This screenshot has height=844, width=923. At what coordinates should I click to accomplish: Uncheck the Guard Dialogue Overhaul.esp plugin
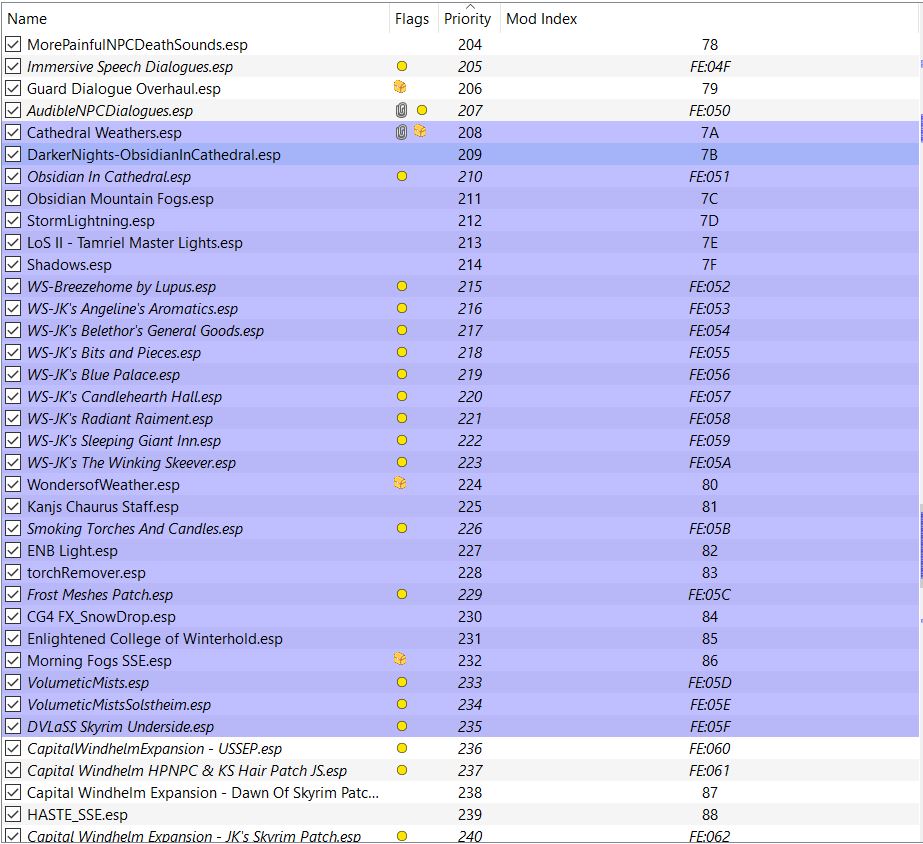[x=13, y=88]
